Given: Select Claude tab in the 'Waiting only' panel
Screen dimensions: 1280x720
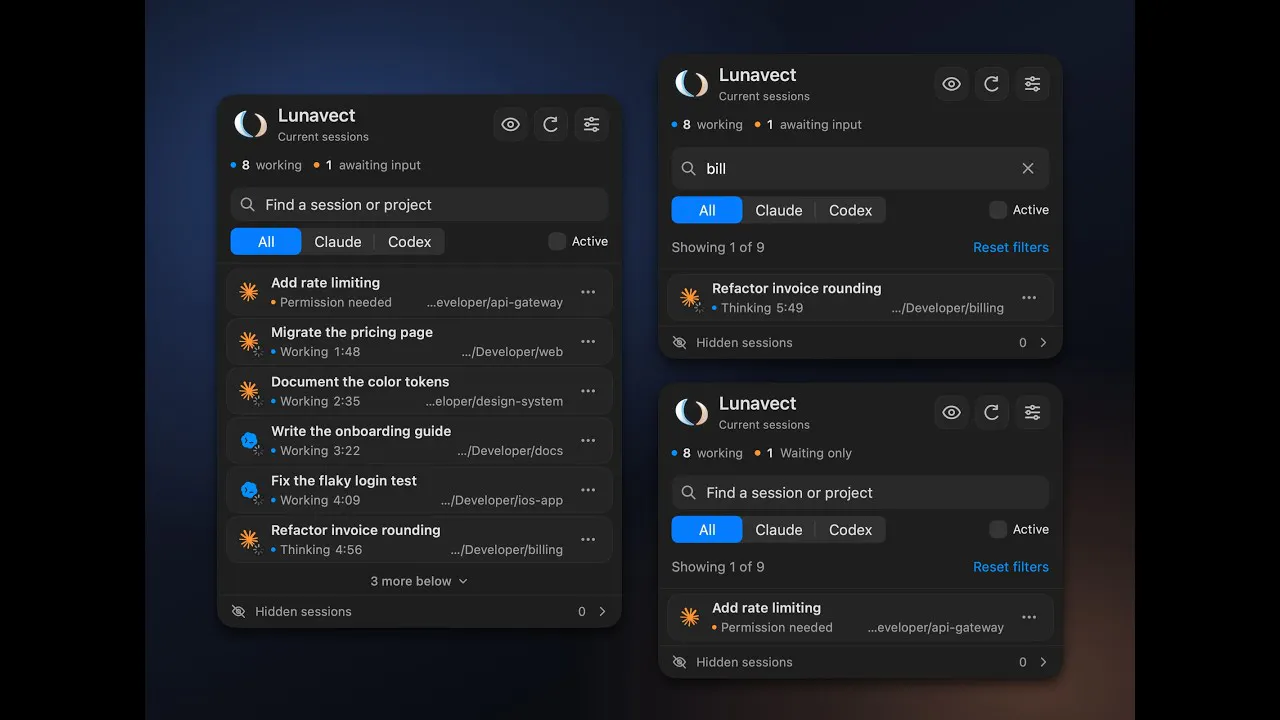Looking at the screenshot, I should coord(779,530).
